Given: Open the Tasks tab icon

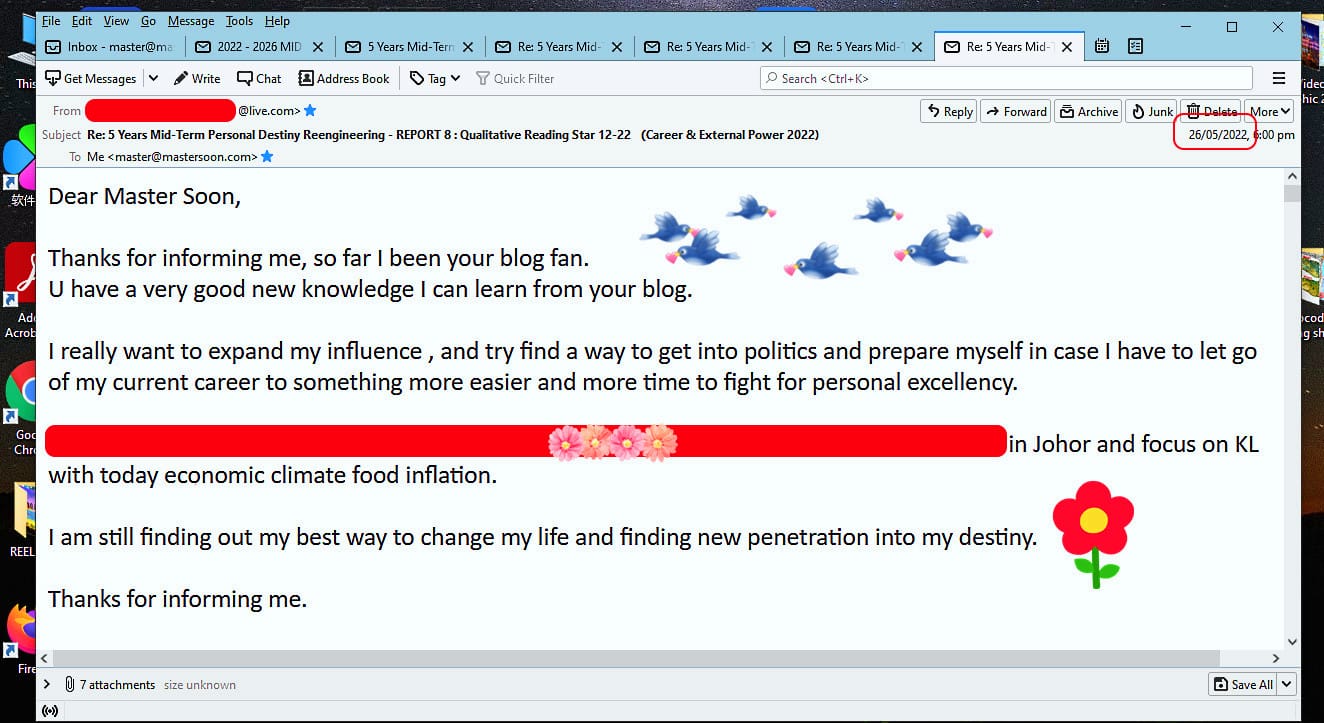Looking at the screenshot, I should [1135, 46].
